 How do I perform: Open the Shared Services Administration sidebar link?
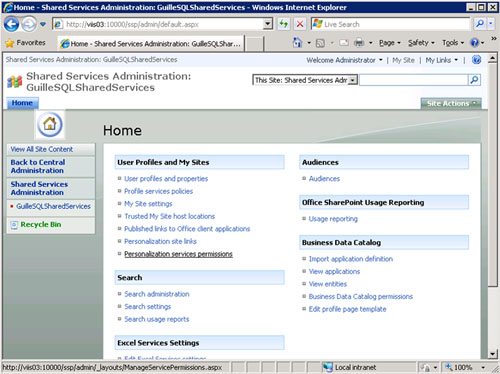point(39,188)
